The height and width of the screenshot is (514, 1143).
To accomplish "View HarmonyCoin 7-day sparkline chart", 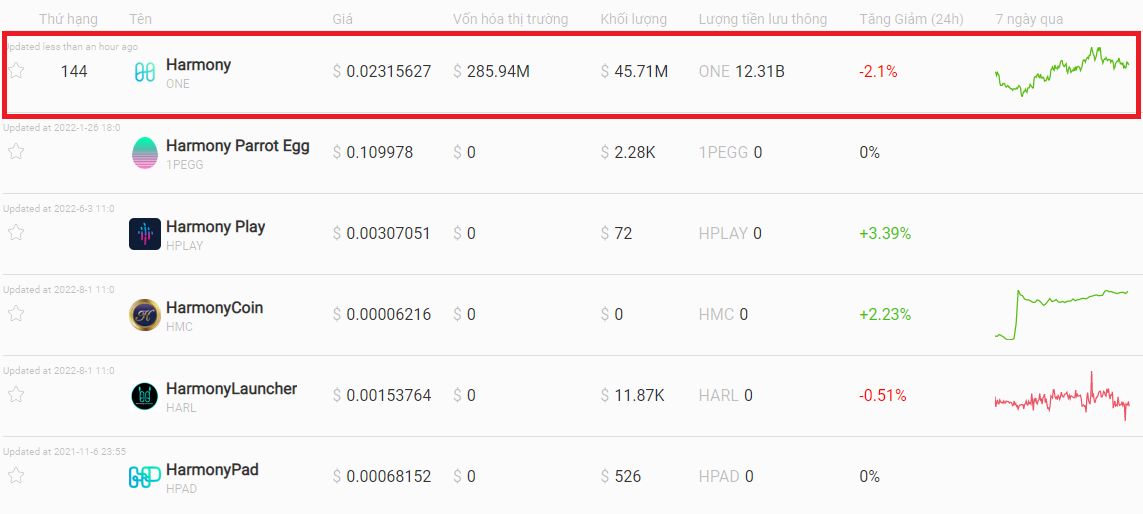I will [1062, 314].
